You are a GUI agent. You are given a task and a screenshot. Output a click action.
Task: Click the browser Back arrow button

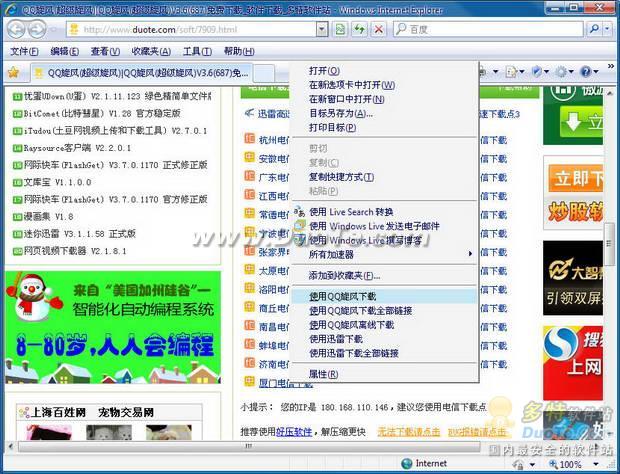[15, 30]
